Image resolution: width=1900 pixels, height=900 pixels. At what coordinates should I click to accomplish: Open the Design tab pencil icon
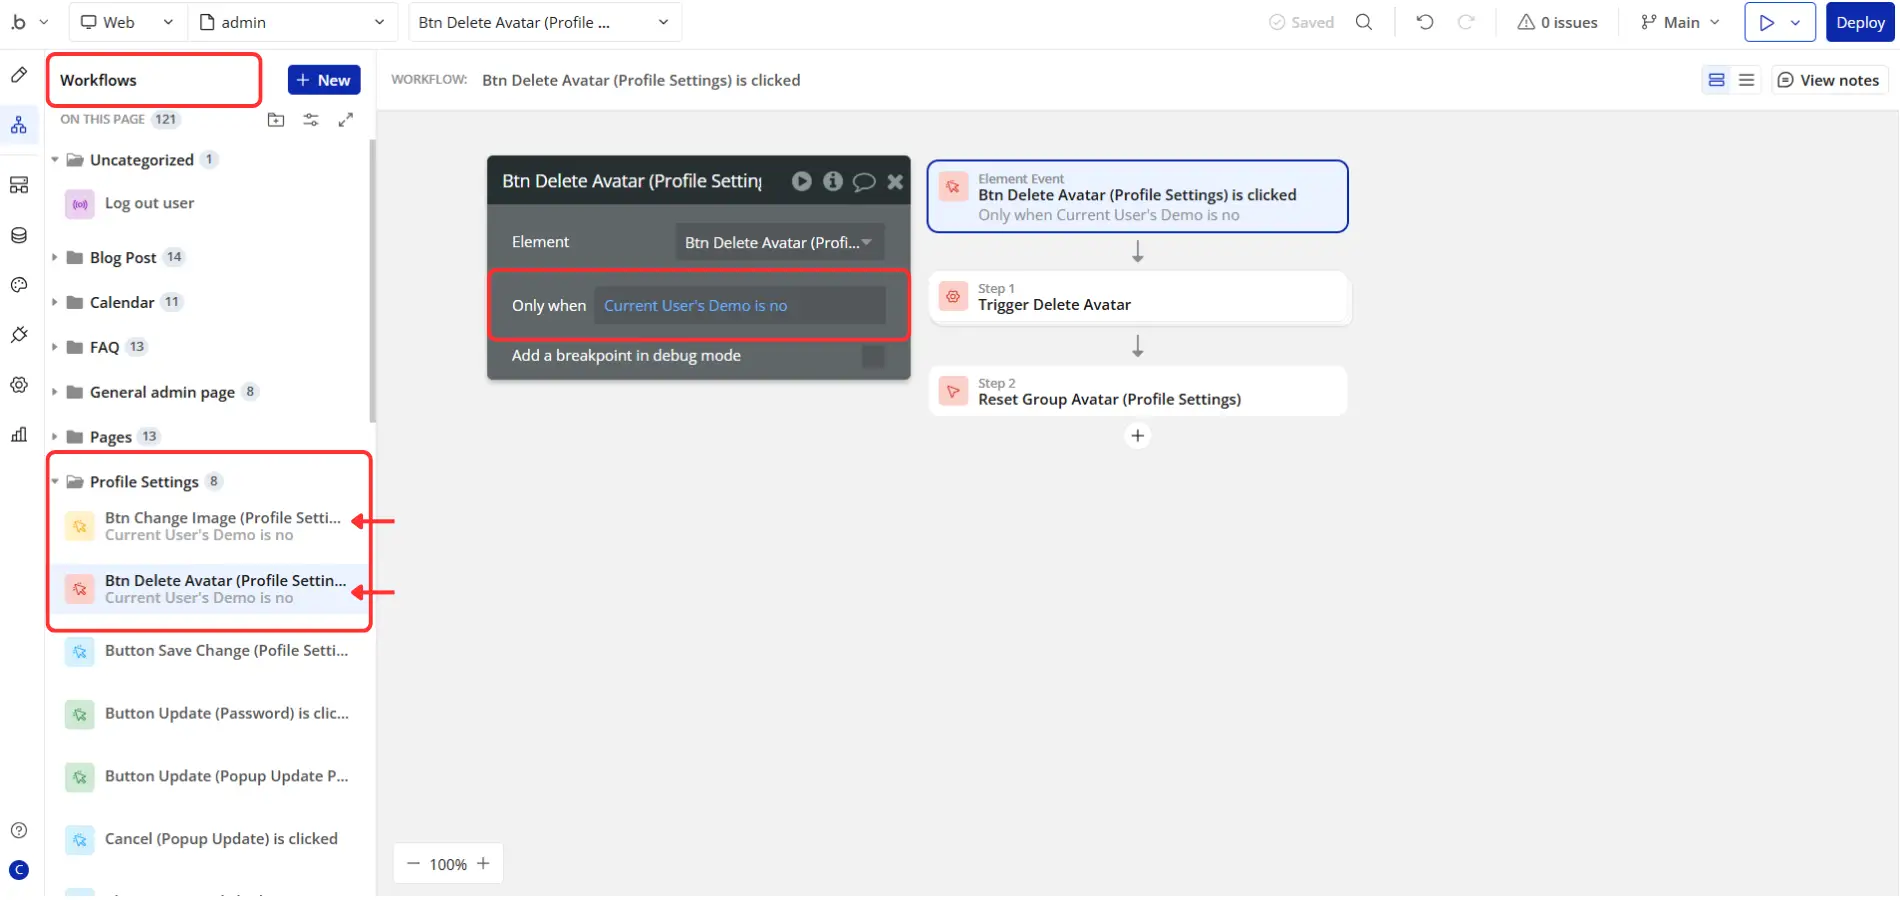coord(19,75)
